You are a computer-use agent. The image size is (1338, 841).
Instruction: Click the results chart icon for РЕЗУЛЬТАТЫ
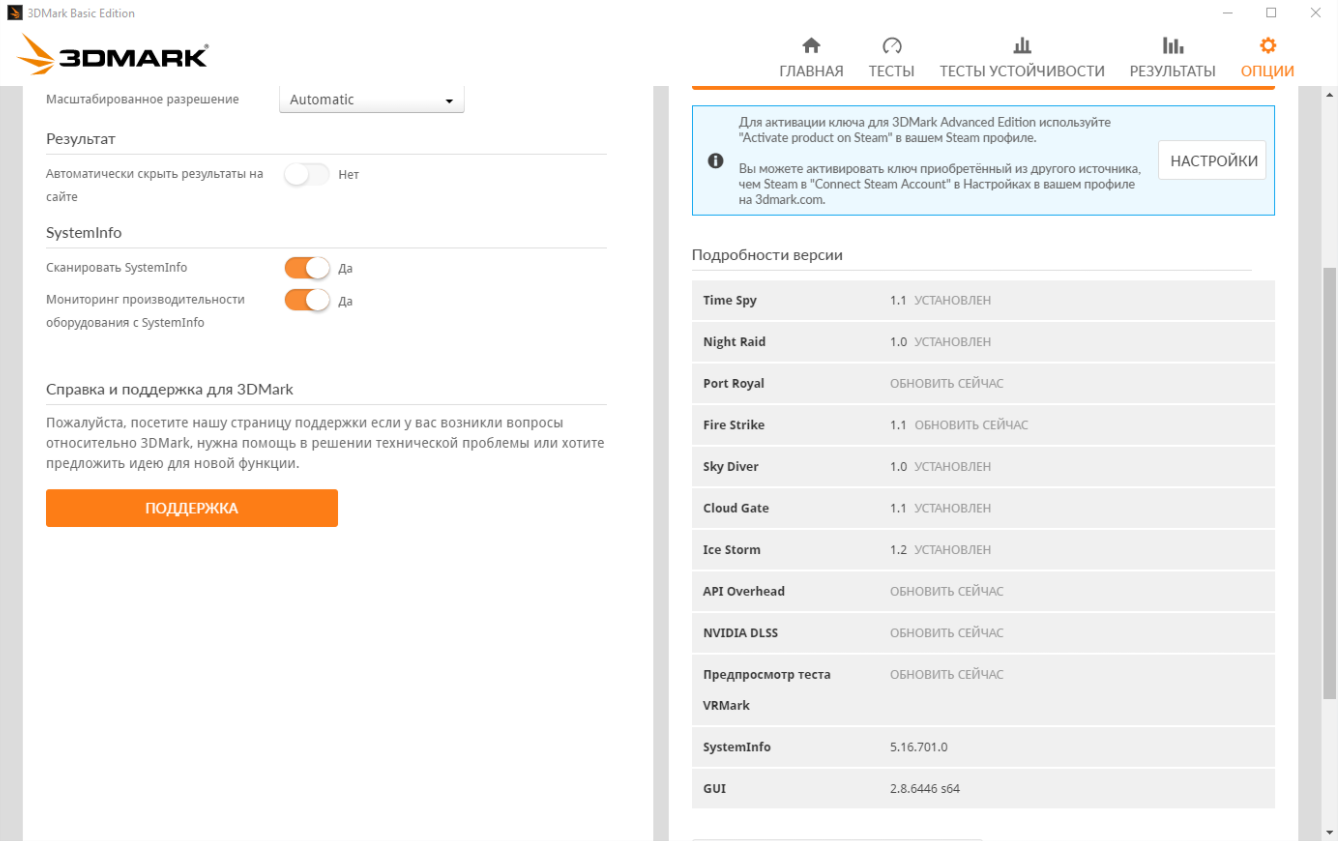tap(1173, 46)
